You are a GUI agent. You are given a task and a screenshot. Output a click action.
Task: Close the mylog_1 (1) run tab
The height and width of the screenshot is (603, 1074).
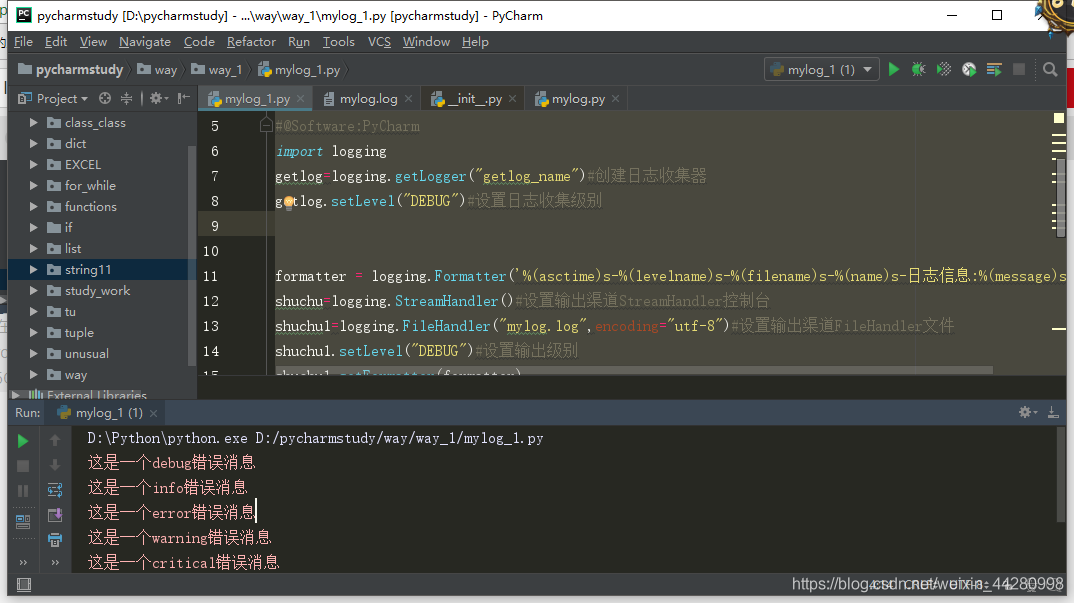coord(153,413)
